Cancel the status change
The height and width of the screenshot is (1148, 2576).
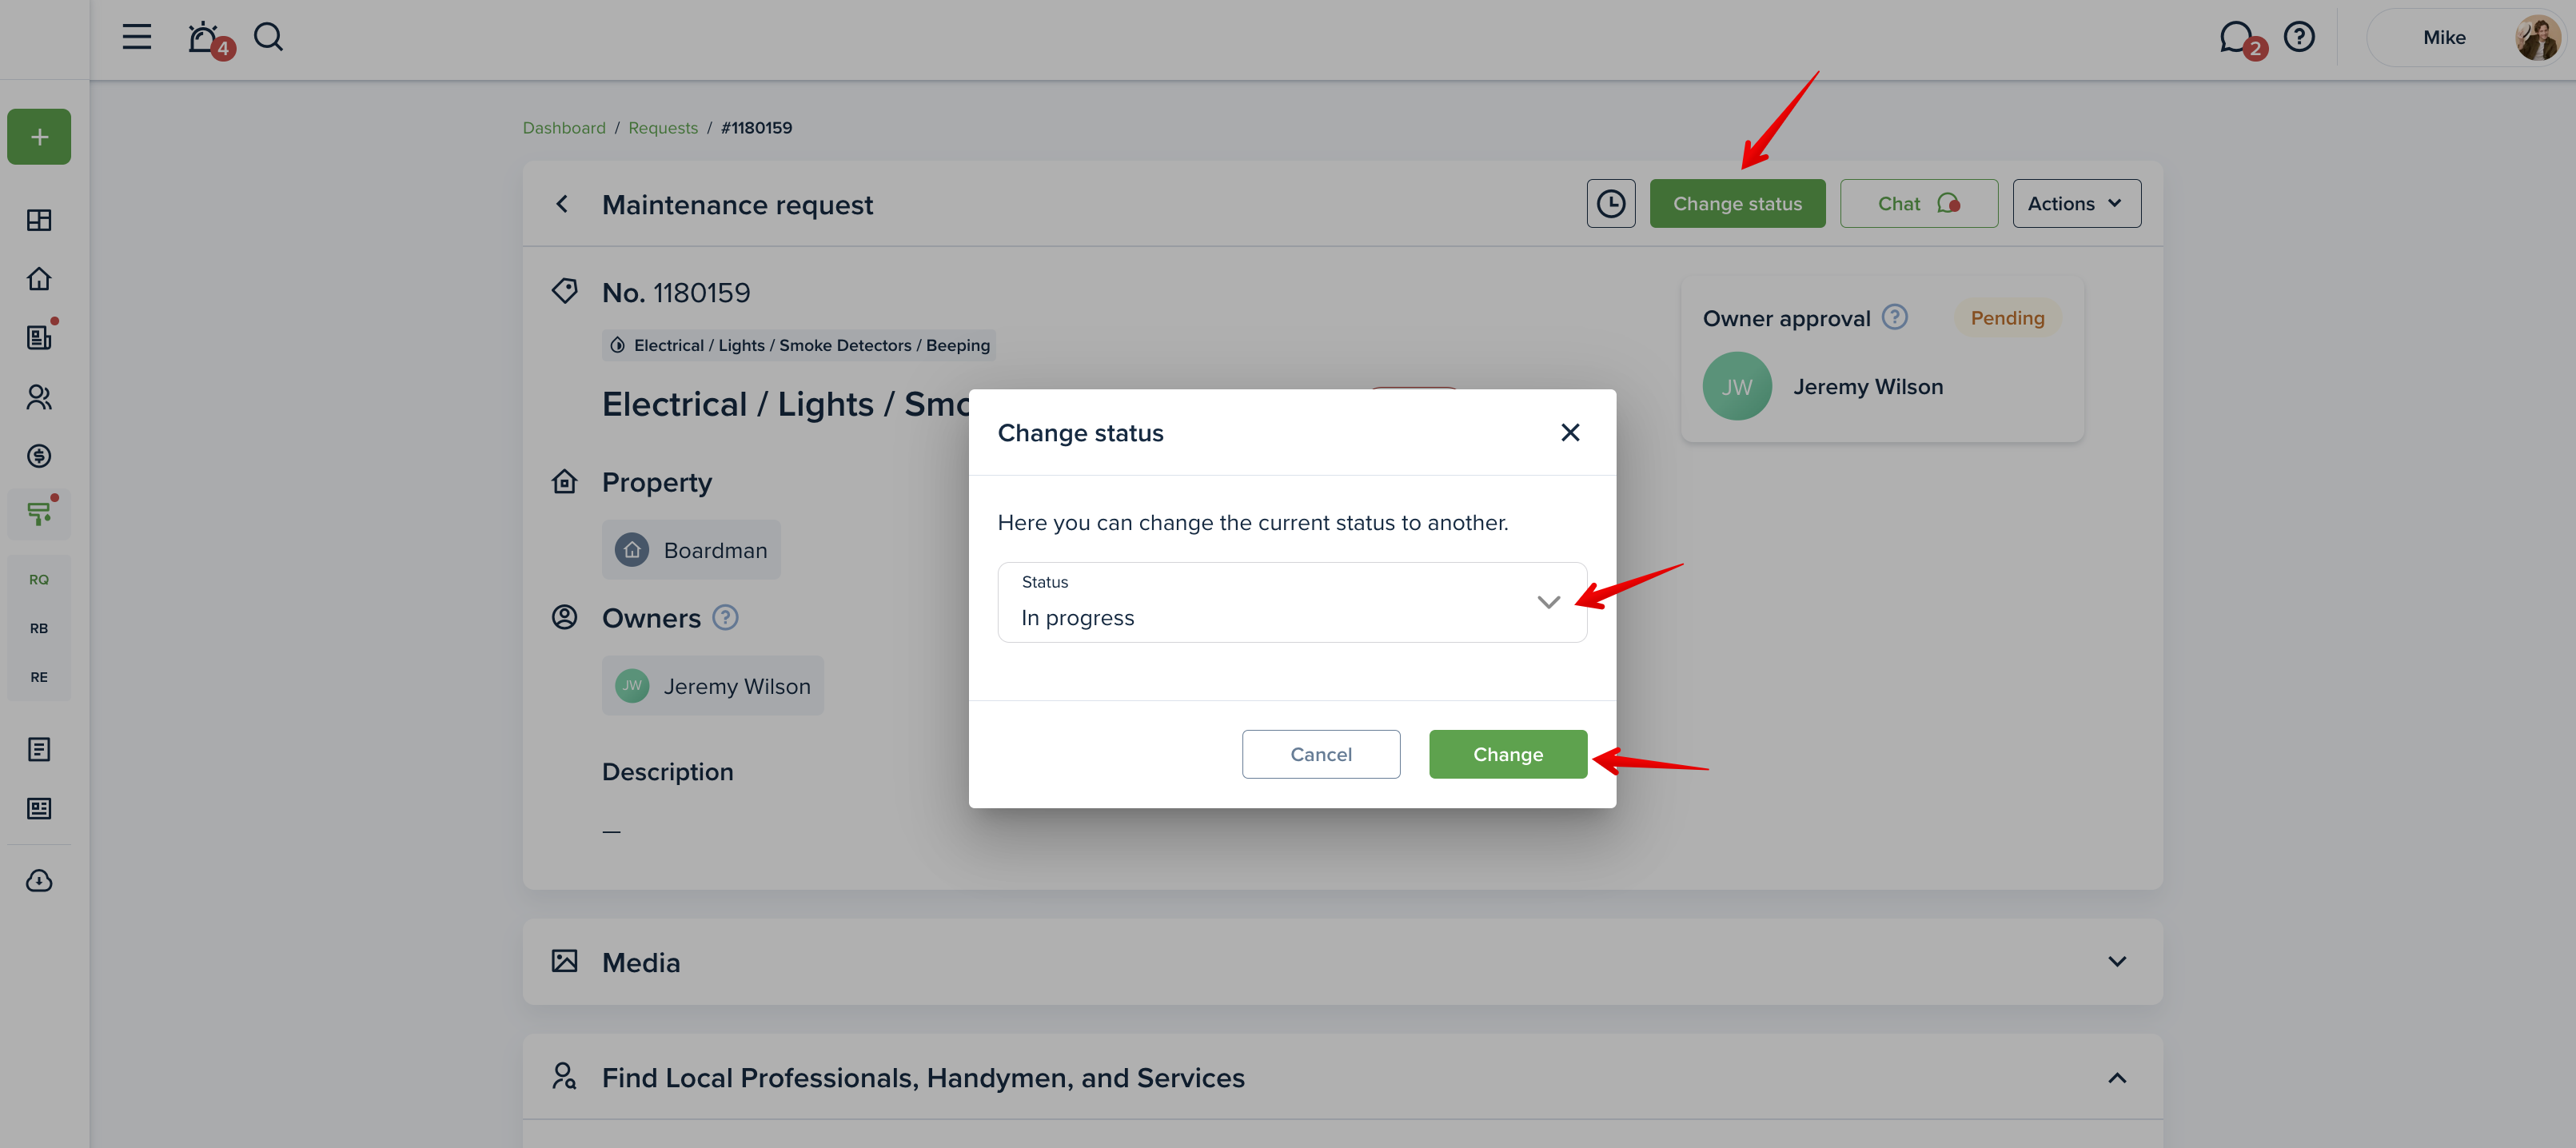click(x=1320, y=754)
